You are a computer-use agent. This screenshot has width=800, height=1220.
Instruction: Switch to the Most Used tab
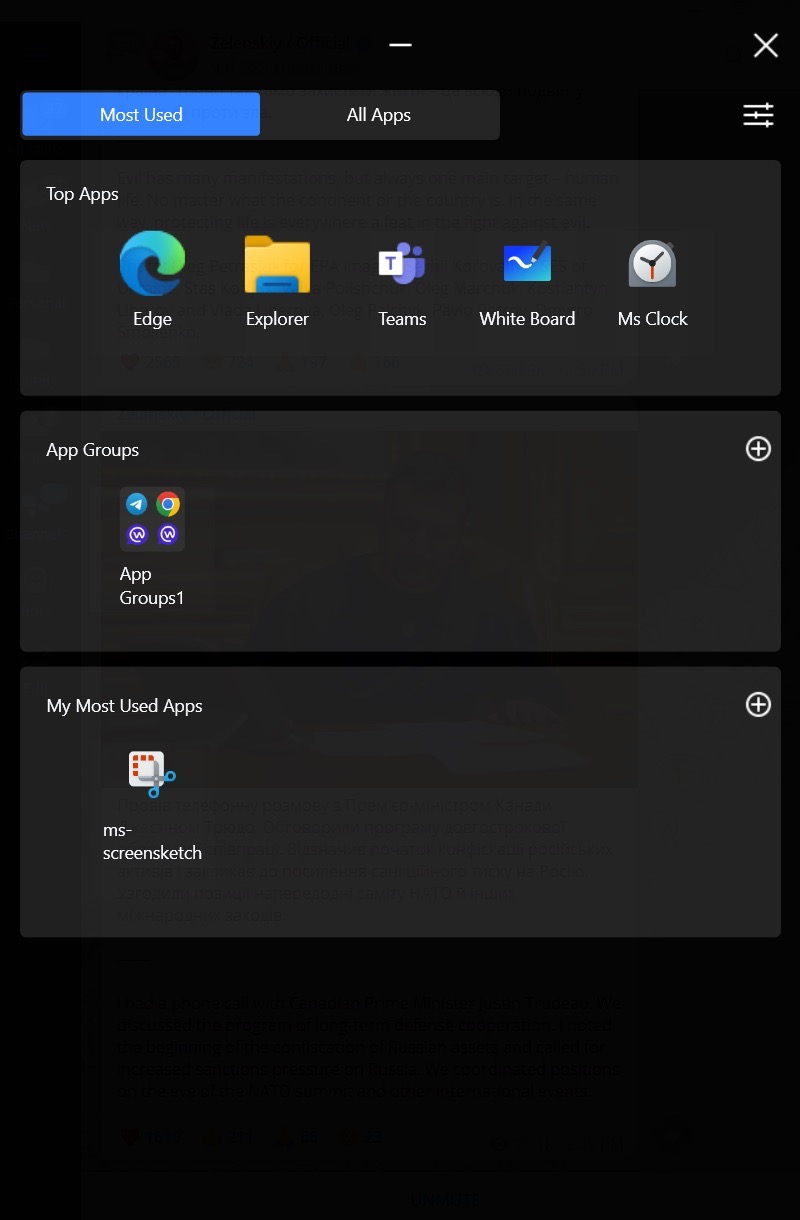pos(141,115)
